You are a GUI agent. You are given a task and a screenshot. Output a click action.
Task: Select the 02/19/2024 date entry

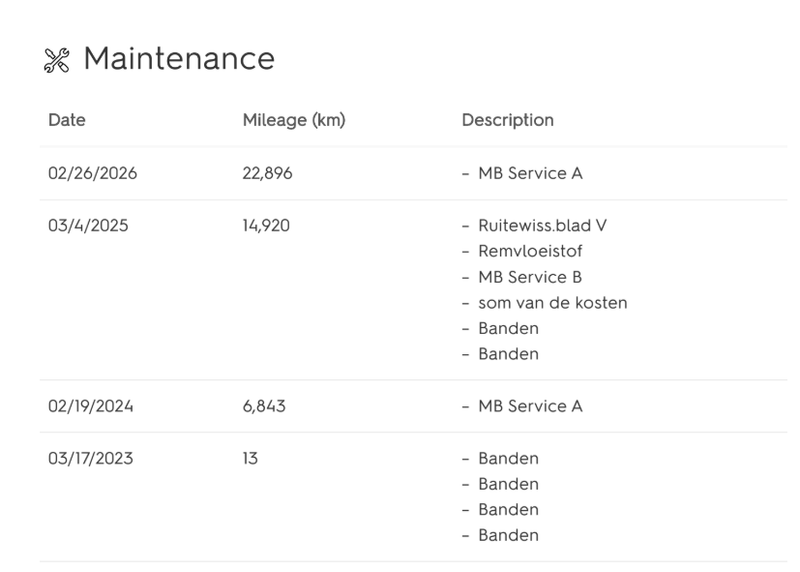[91, 406]
